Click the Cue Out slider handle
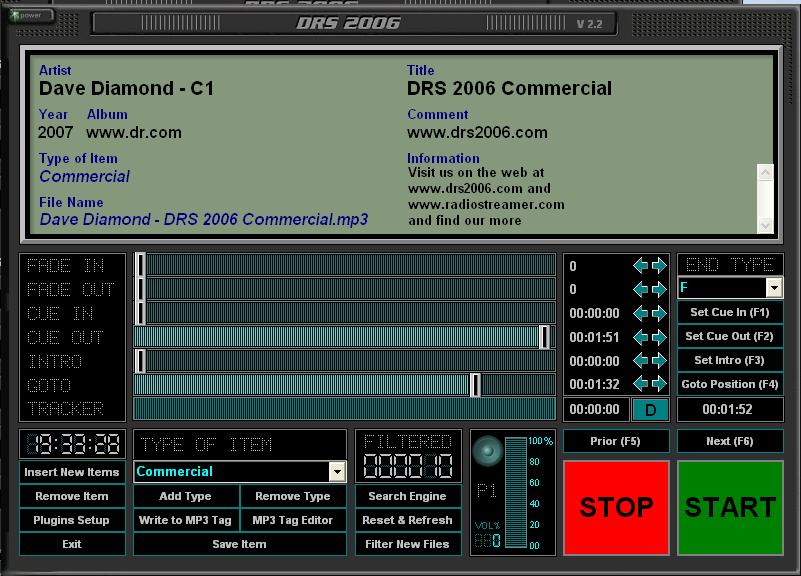The height and width of the screenshot is (576, 801). 545,337
